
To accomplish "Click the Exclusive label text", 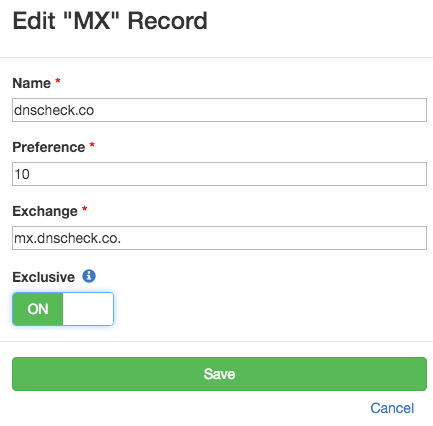I will tap(44, 277).
